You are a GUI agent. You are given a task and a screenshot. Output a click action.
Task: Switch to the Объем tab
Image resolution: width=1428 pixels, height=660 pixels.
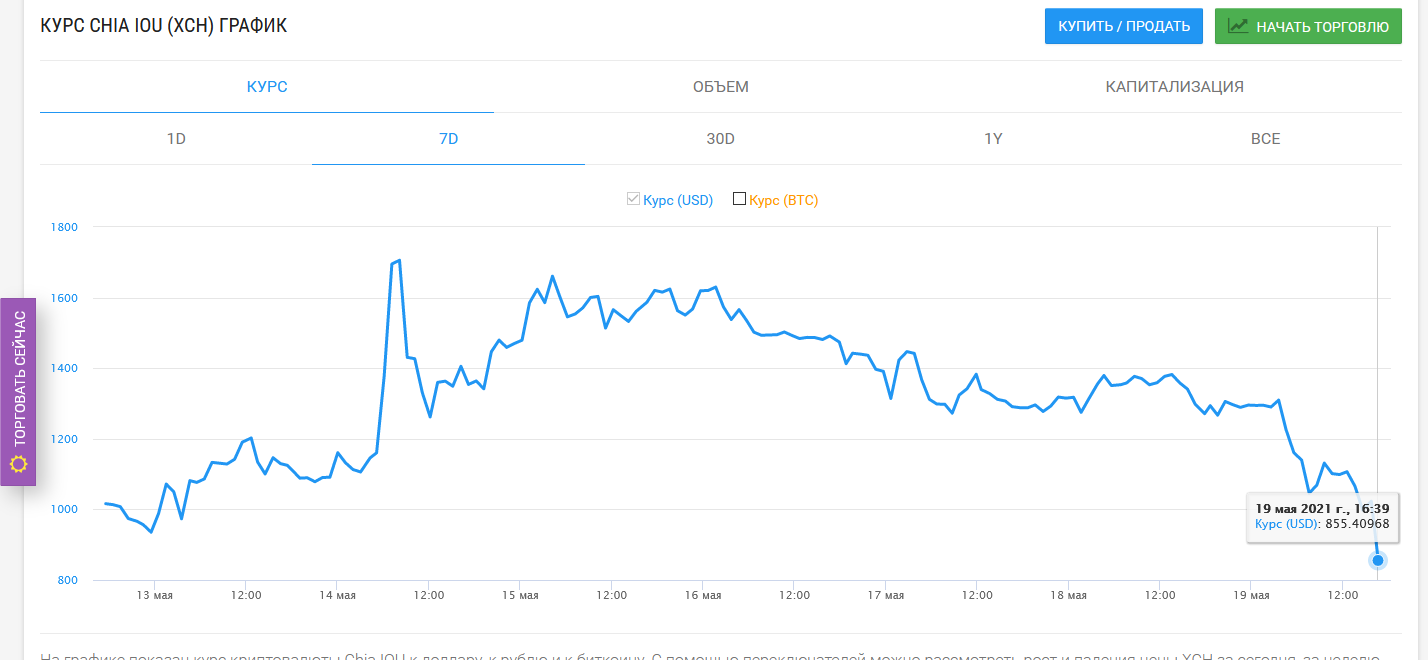(721, 87)
